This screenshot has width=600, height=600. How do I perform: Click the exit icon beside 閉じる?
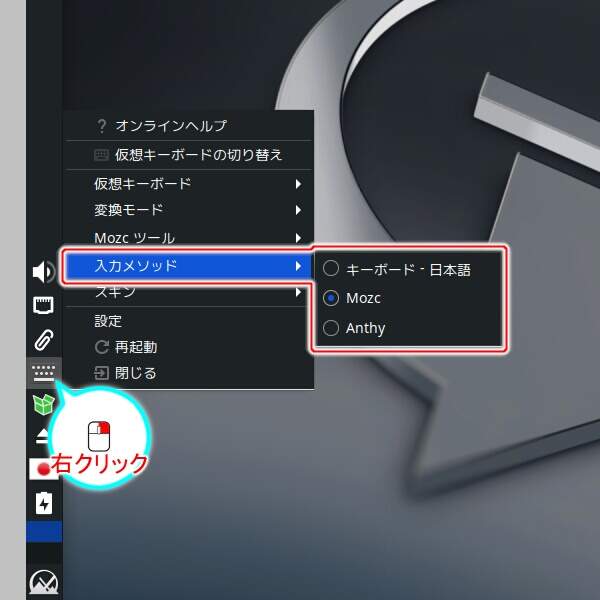click(101, 373)
